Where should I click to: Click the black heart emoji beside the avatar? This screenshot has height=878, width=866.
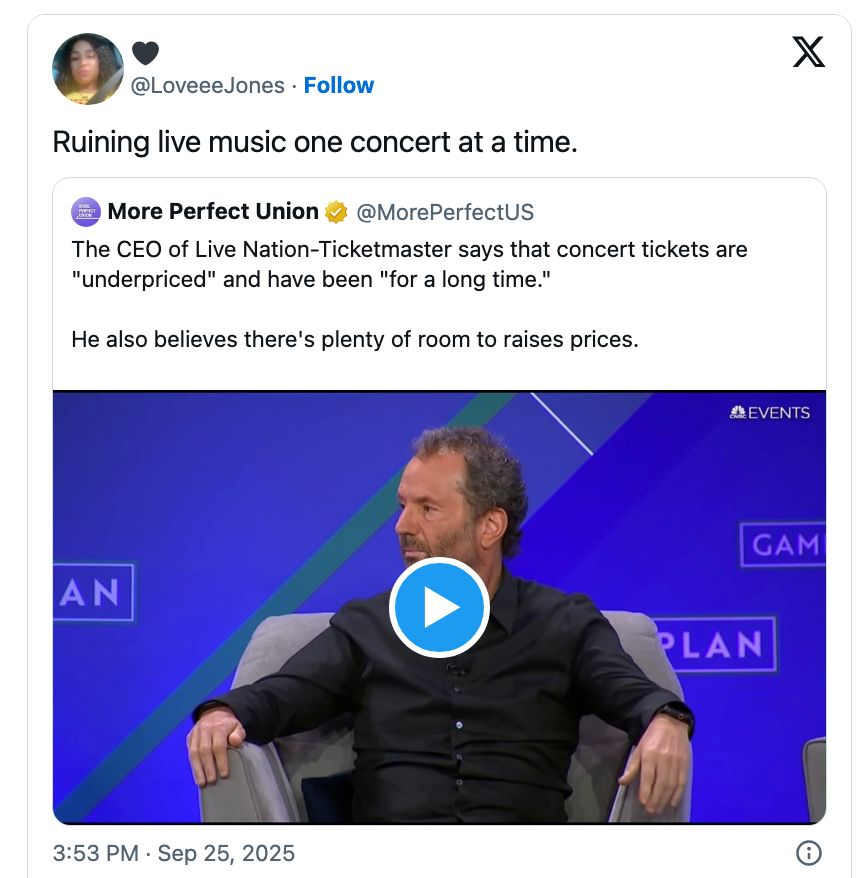(146, 54)
